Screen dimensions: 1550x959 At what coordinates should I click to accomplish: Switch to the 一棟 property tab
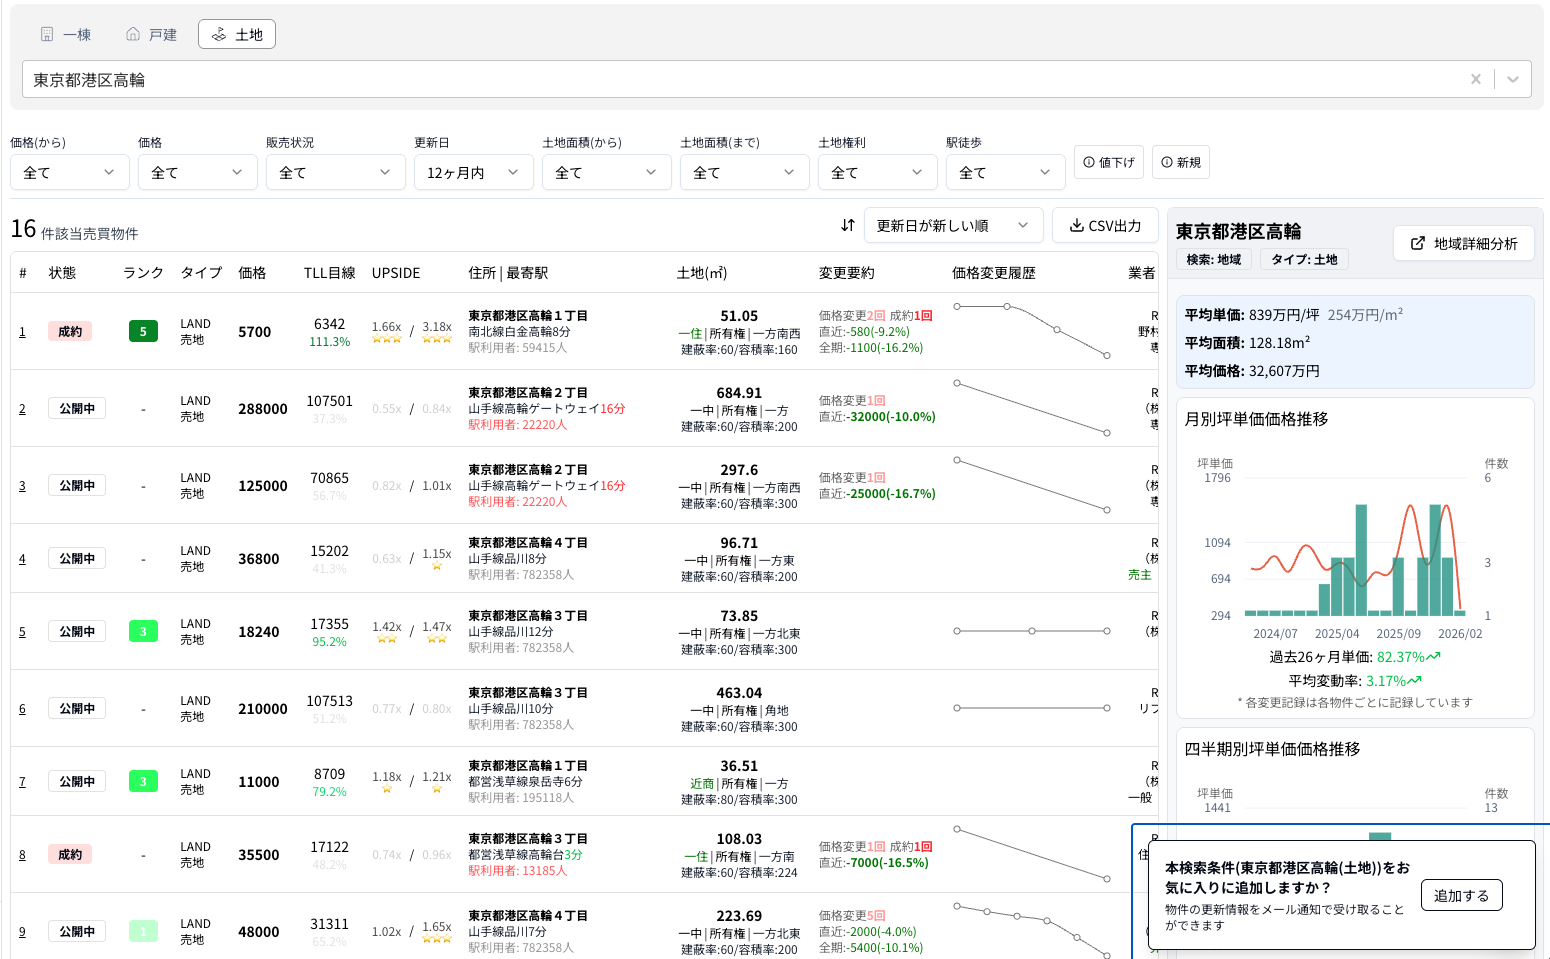tap(66, 33)
